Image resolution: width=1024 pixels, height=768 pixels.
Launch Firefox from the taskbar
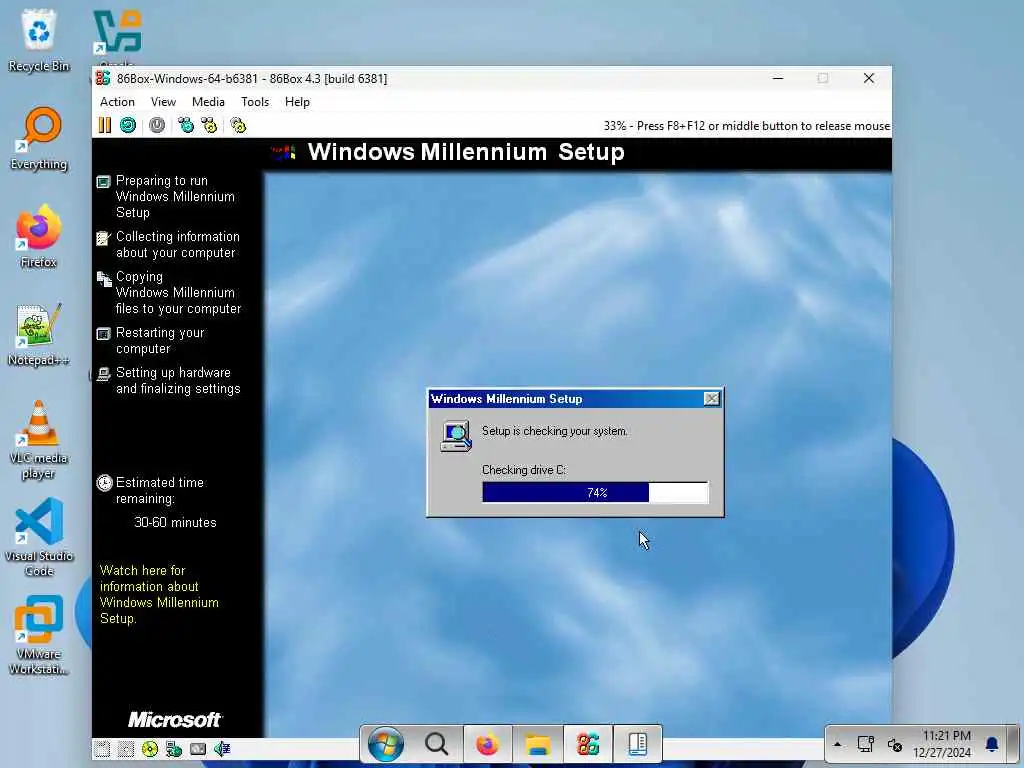coord(487,744)
